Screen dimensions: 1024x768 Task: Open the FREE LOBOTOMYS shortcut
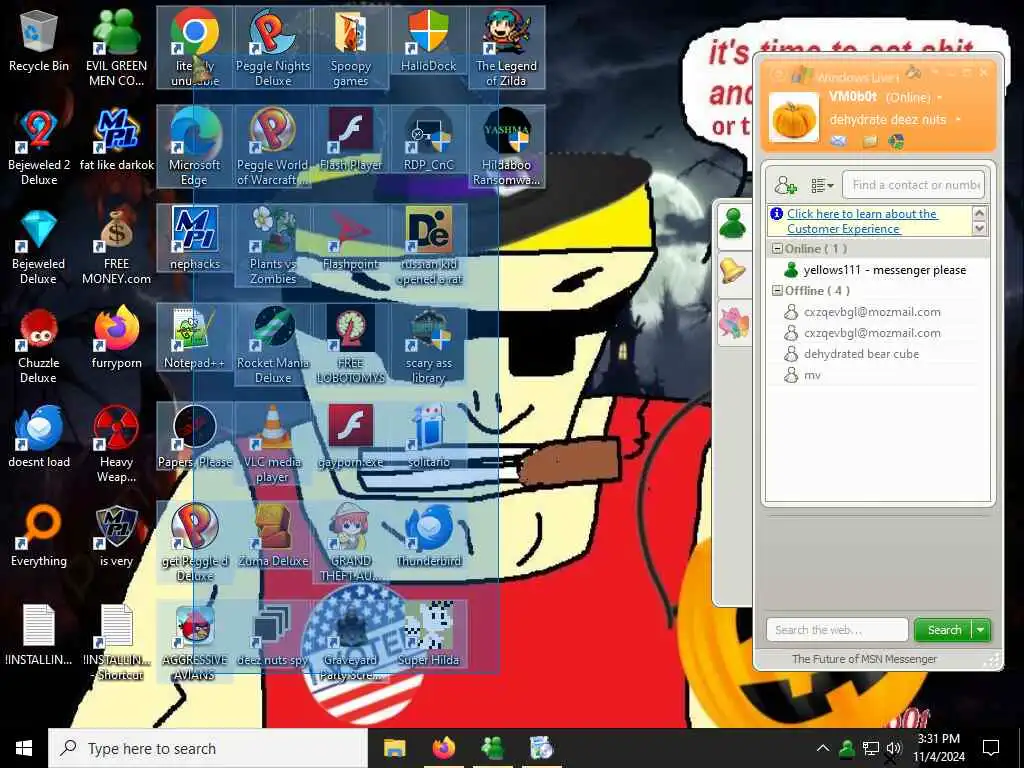(x=351, y=345)
